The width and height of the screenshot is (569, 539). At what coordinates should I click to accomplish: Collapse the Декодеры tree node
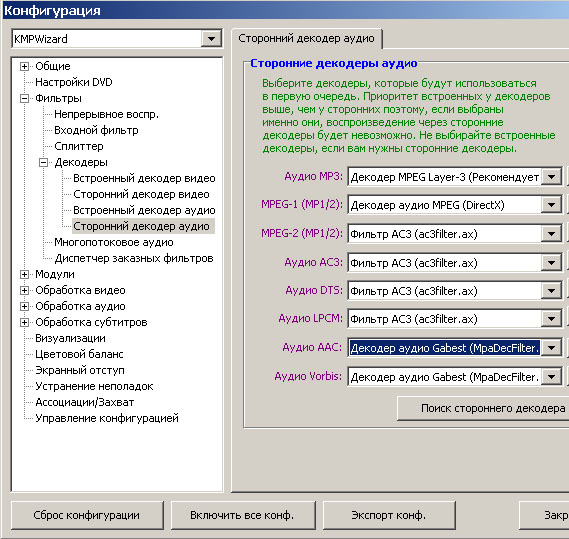coord(43,162)
